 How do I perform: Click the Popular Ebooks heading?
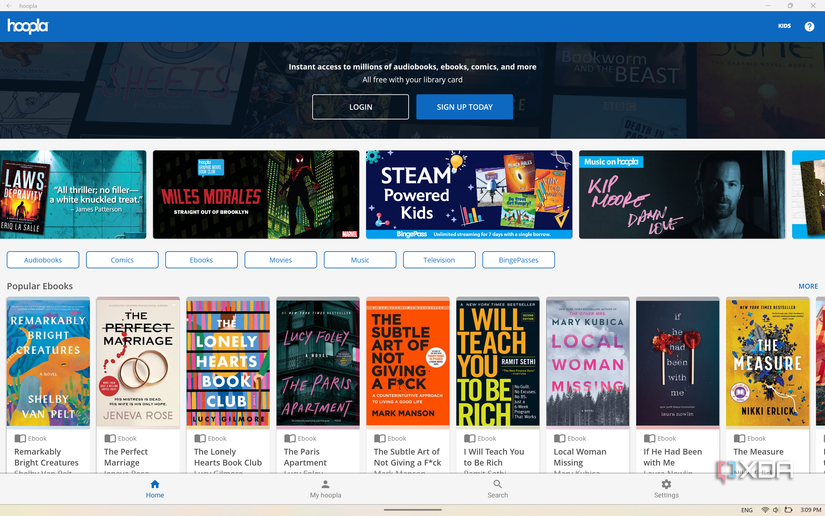point(39,286)
